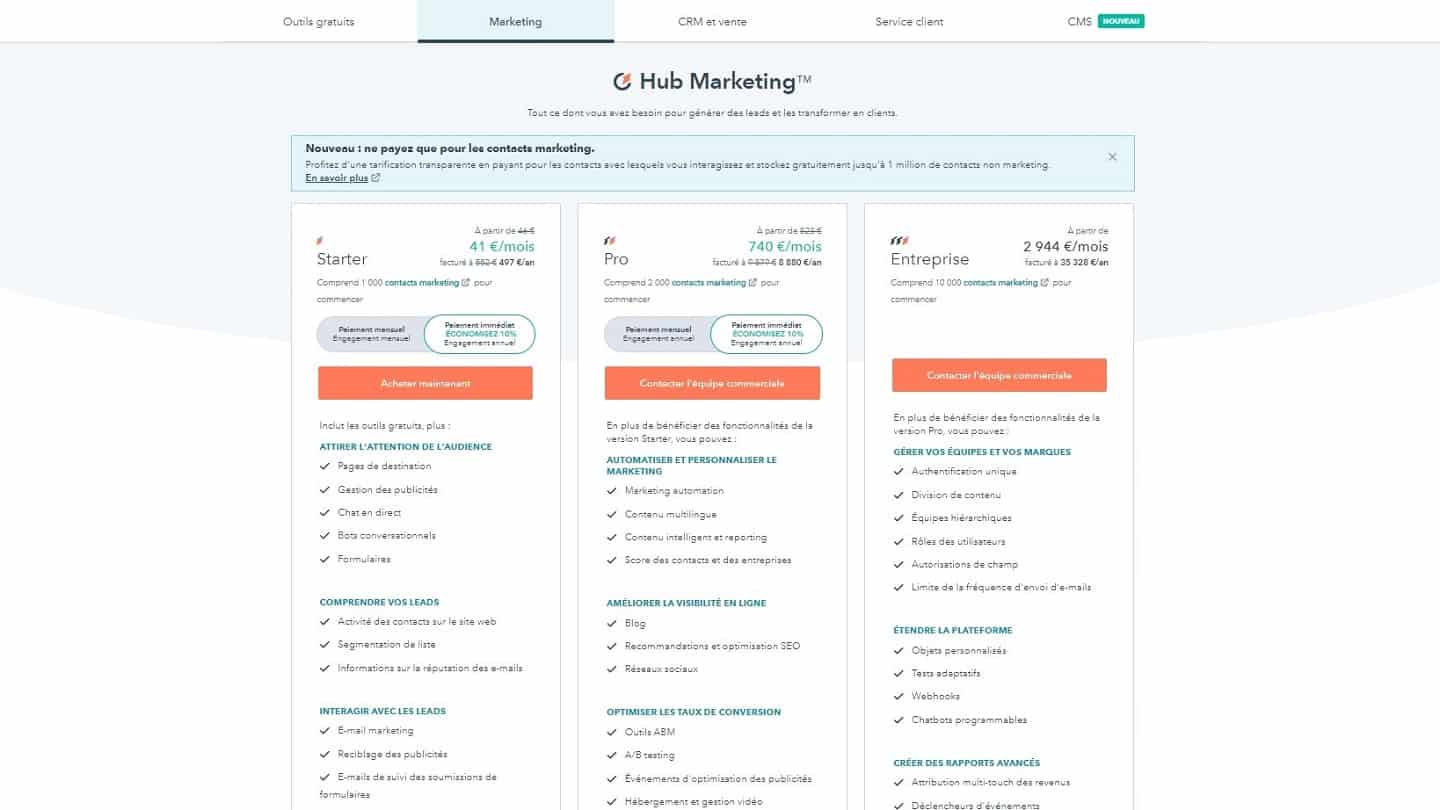Click checkmark beside Authentification unique
The height and width of the screenshot is (810, 1440).
coord(899,471)
